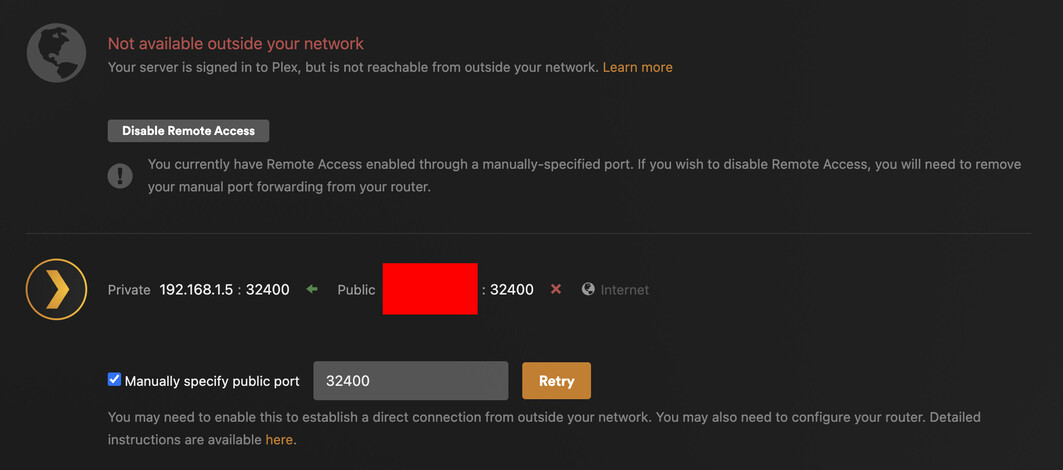Click the private address 192.168.1.5 text
Screen dimensions: 1063x470
click(196, 290)
